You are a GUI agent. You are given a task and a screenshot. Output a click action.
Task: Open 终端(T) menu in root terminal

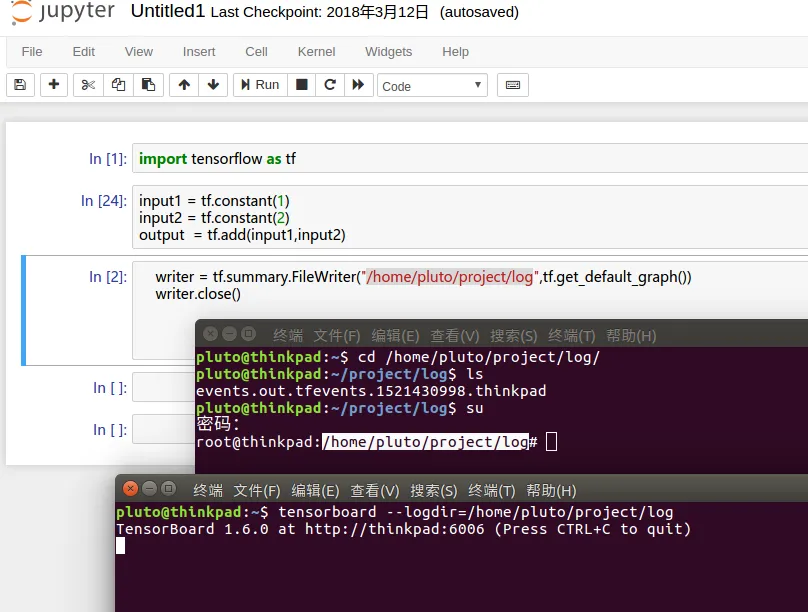click(572, 336)
